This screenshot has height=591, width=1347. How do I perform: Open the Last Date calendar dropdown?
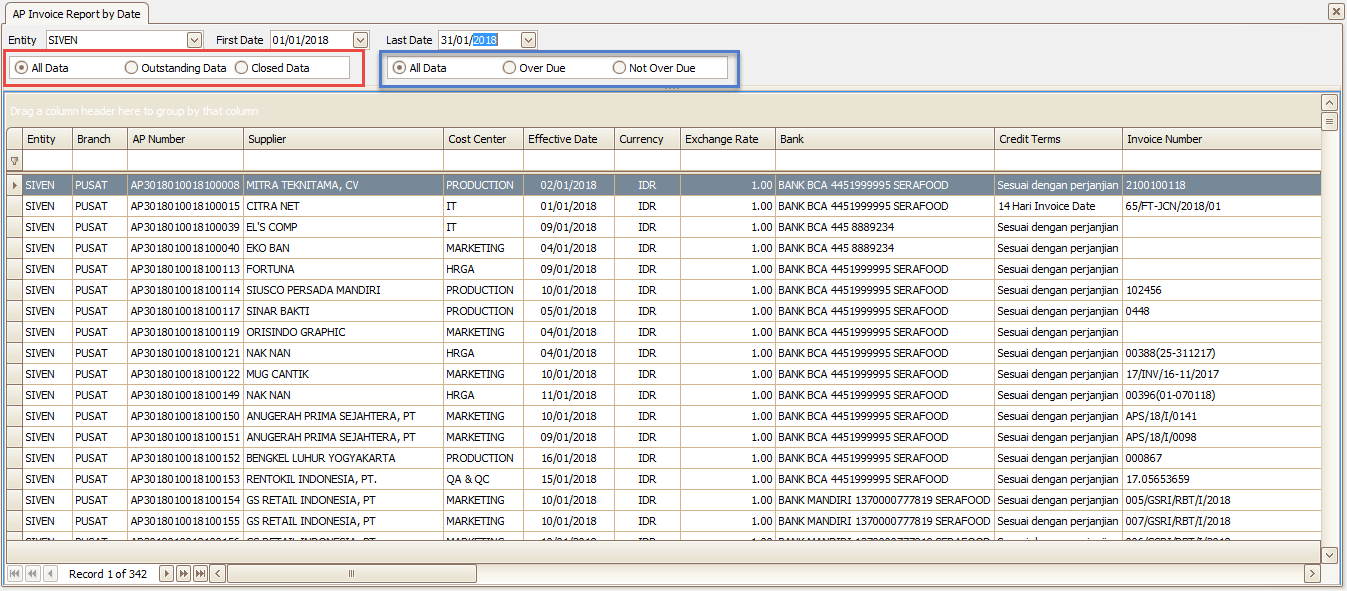click(x=529, y=40)
